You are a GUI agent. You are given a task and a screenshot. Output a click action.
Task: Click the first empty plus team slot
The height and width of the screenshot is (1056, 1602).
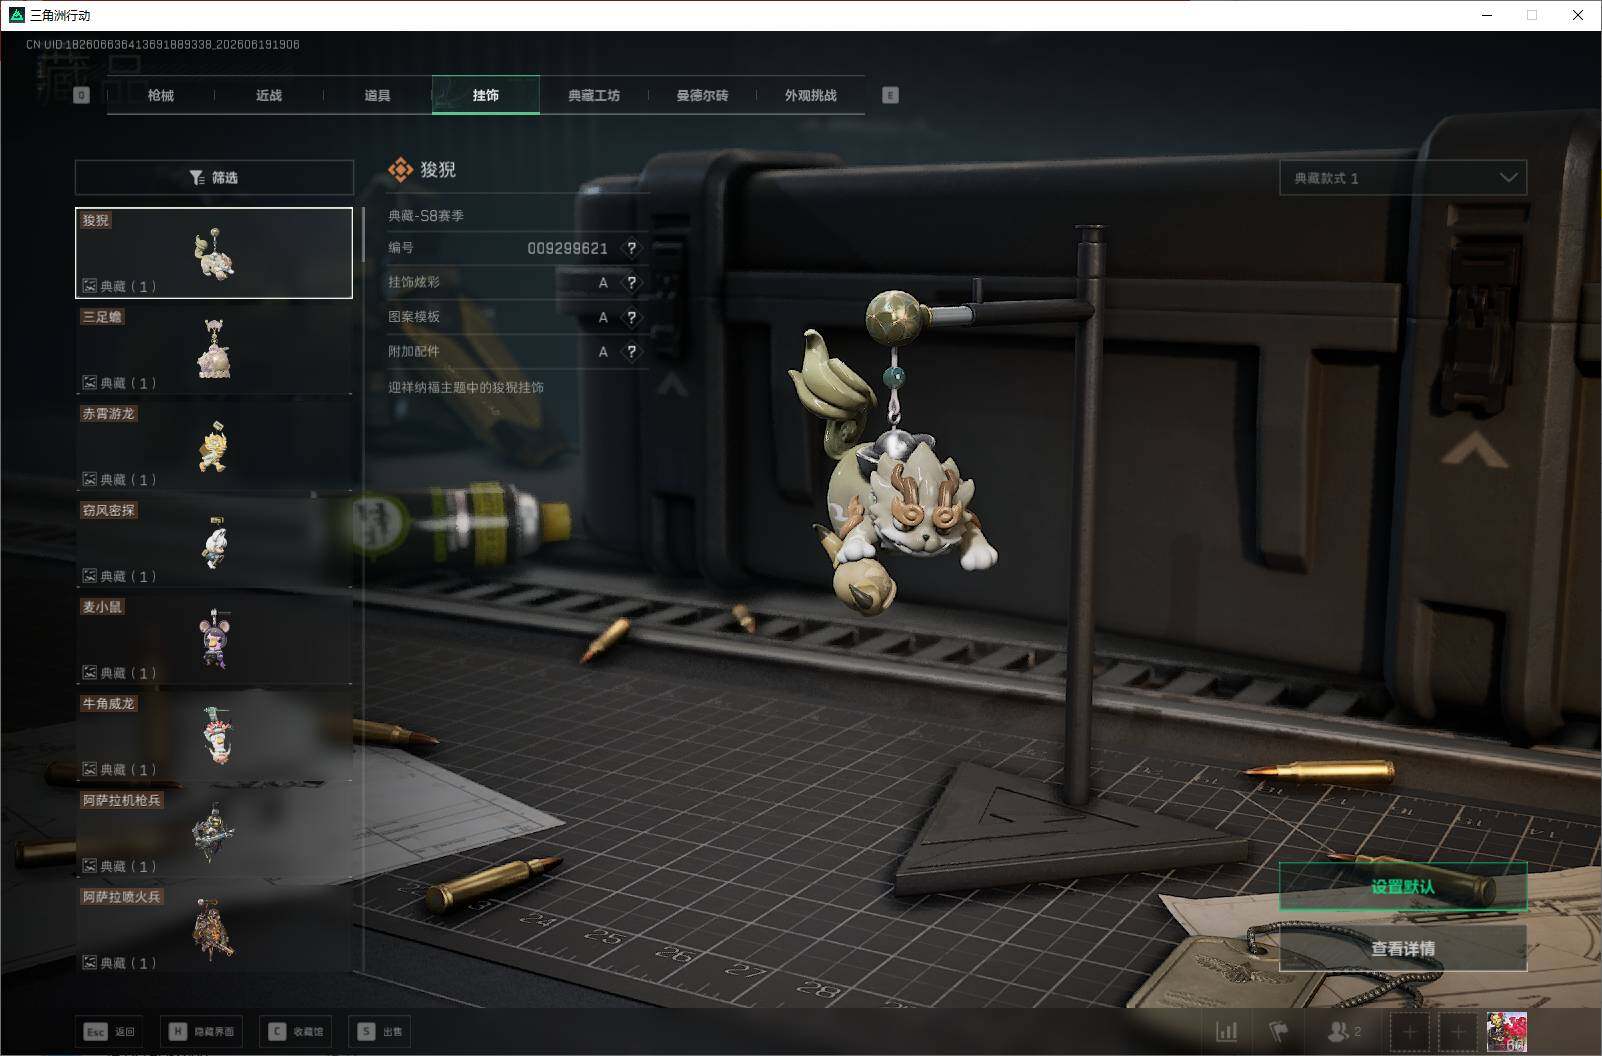(1410, 1031)
